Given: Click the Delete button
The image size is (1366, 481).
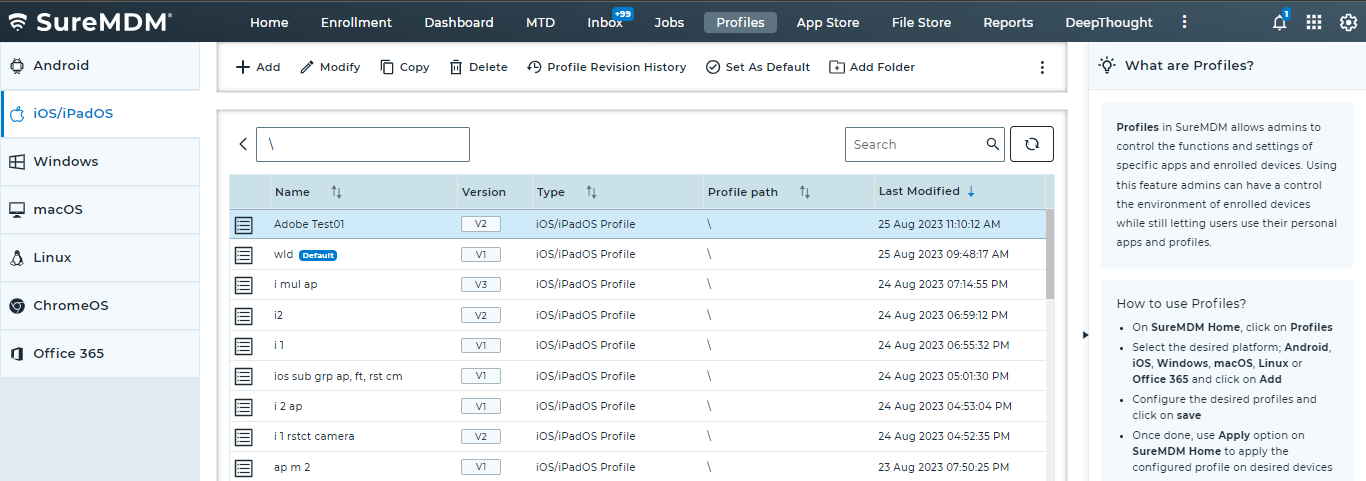Looking at the screenshot, I should [x=478, y=67].
